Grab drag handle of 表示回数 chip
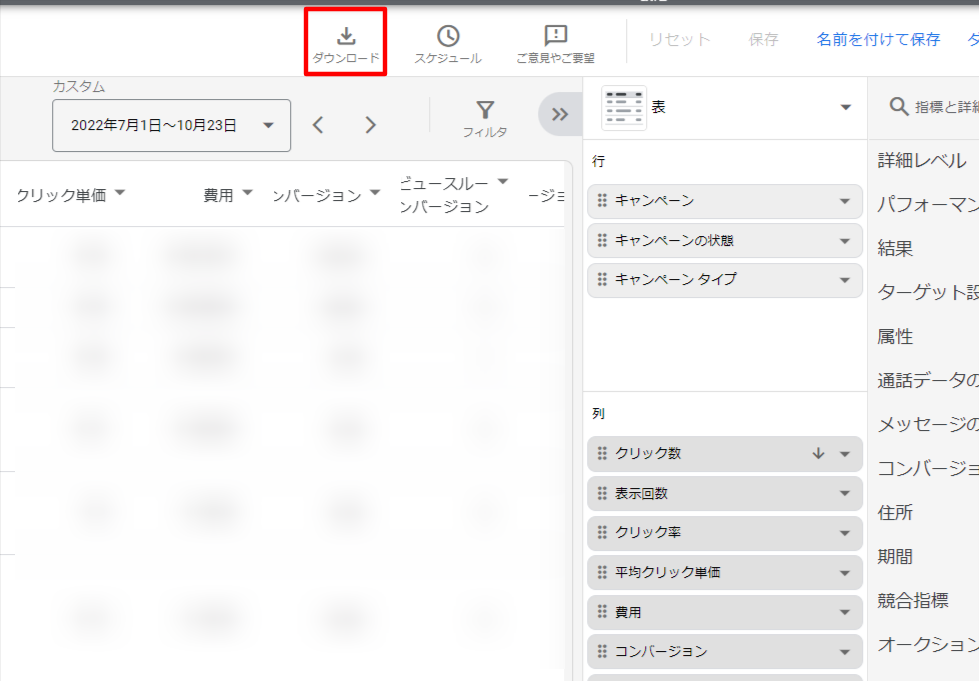The width and height of the screenshot is (979, 681). pos(602,493)
